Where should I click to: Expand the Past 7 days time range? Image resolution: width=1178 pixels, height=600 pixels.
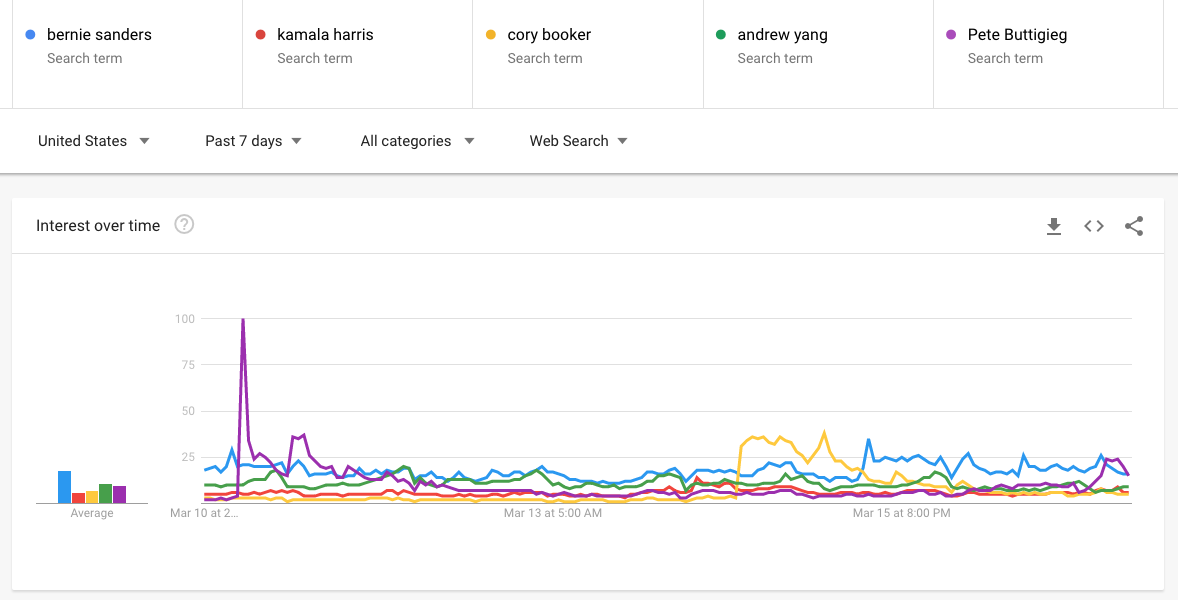tap(253, 141)
